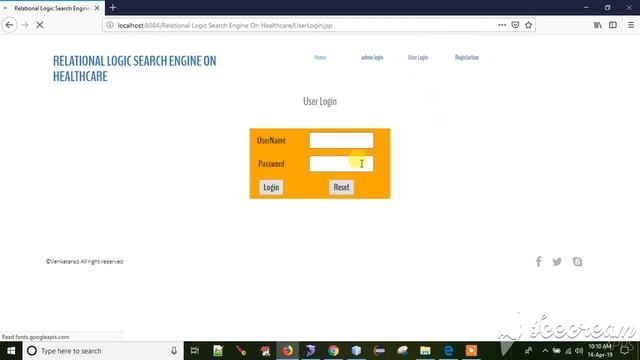Click the User Login page heading

pyautogui.click(x=320, y=101)
